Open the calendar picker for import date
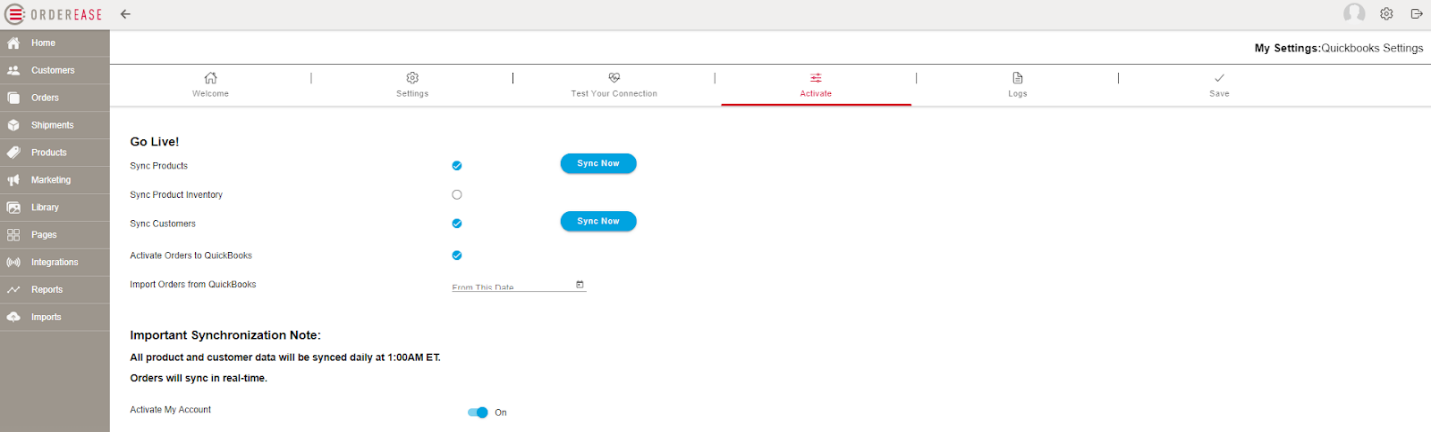The image size is (1431, 432). click(x=580, y=285)
